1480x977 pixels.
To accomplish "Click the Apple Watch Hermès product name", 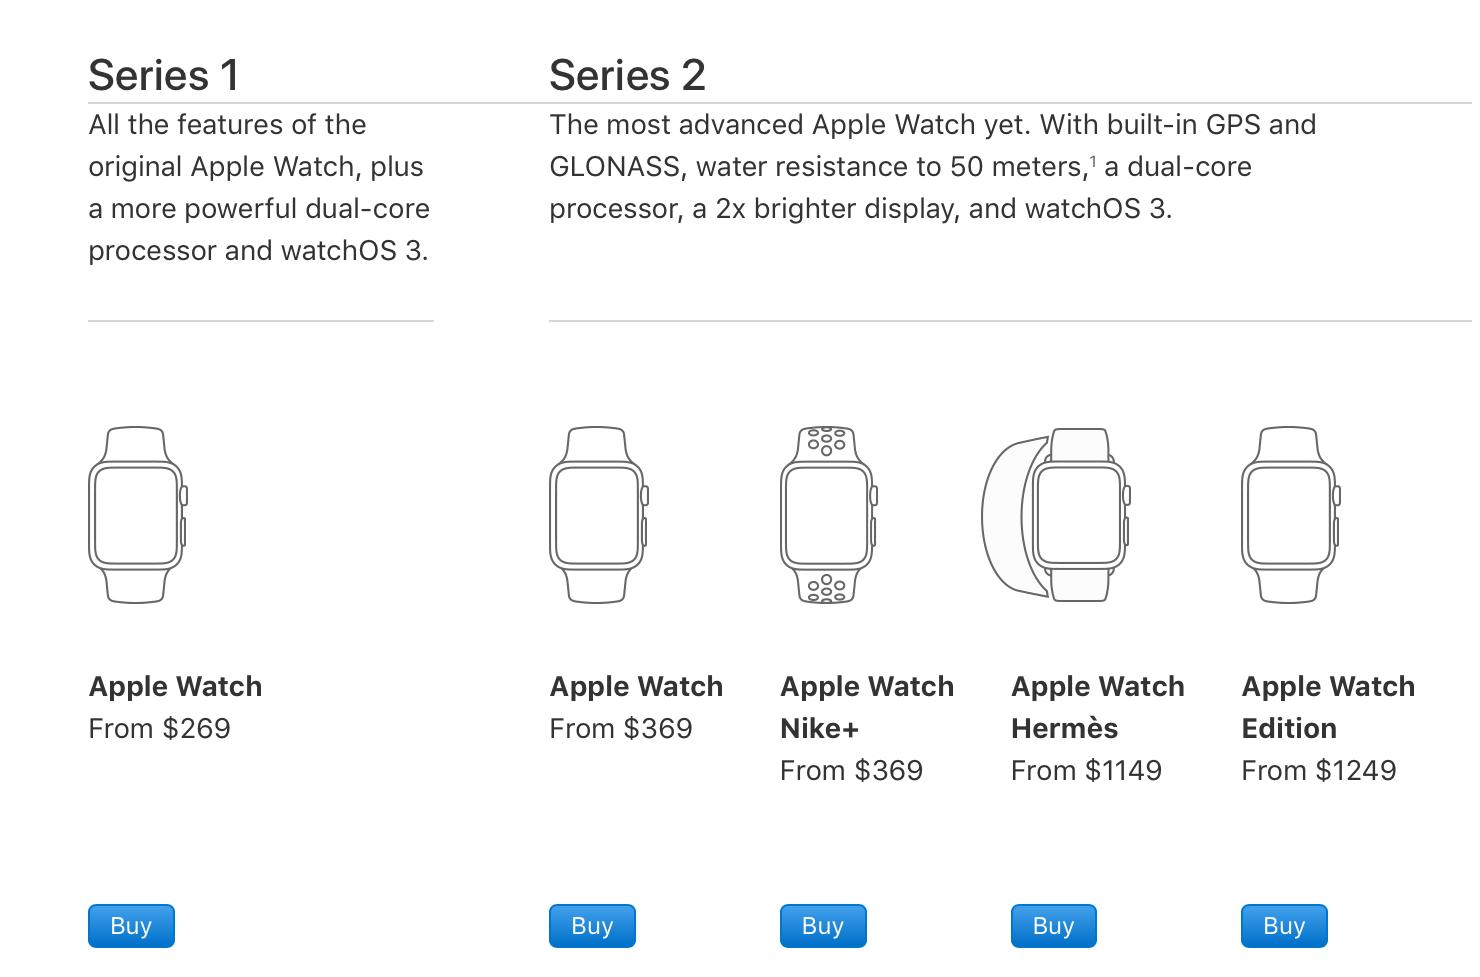I will pos(1097,707).
